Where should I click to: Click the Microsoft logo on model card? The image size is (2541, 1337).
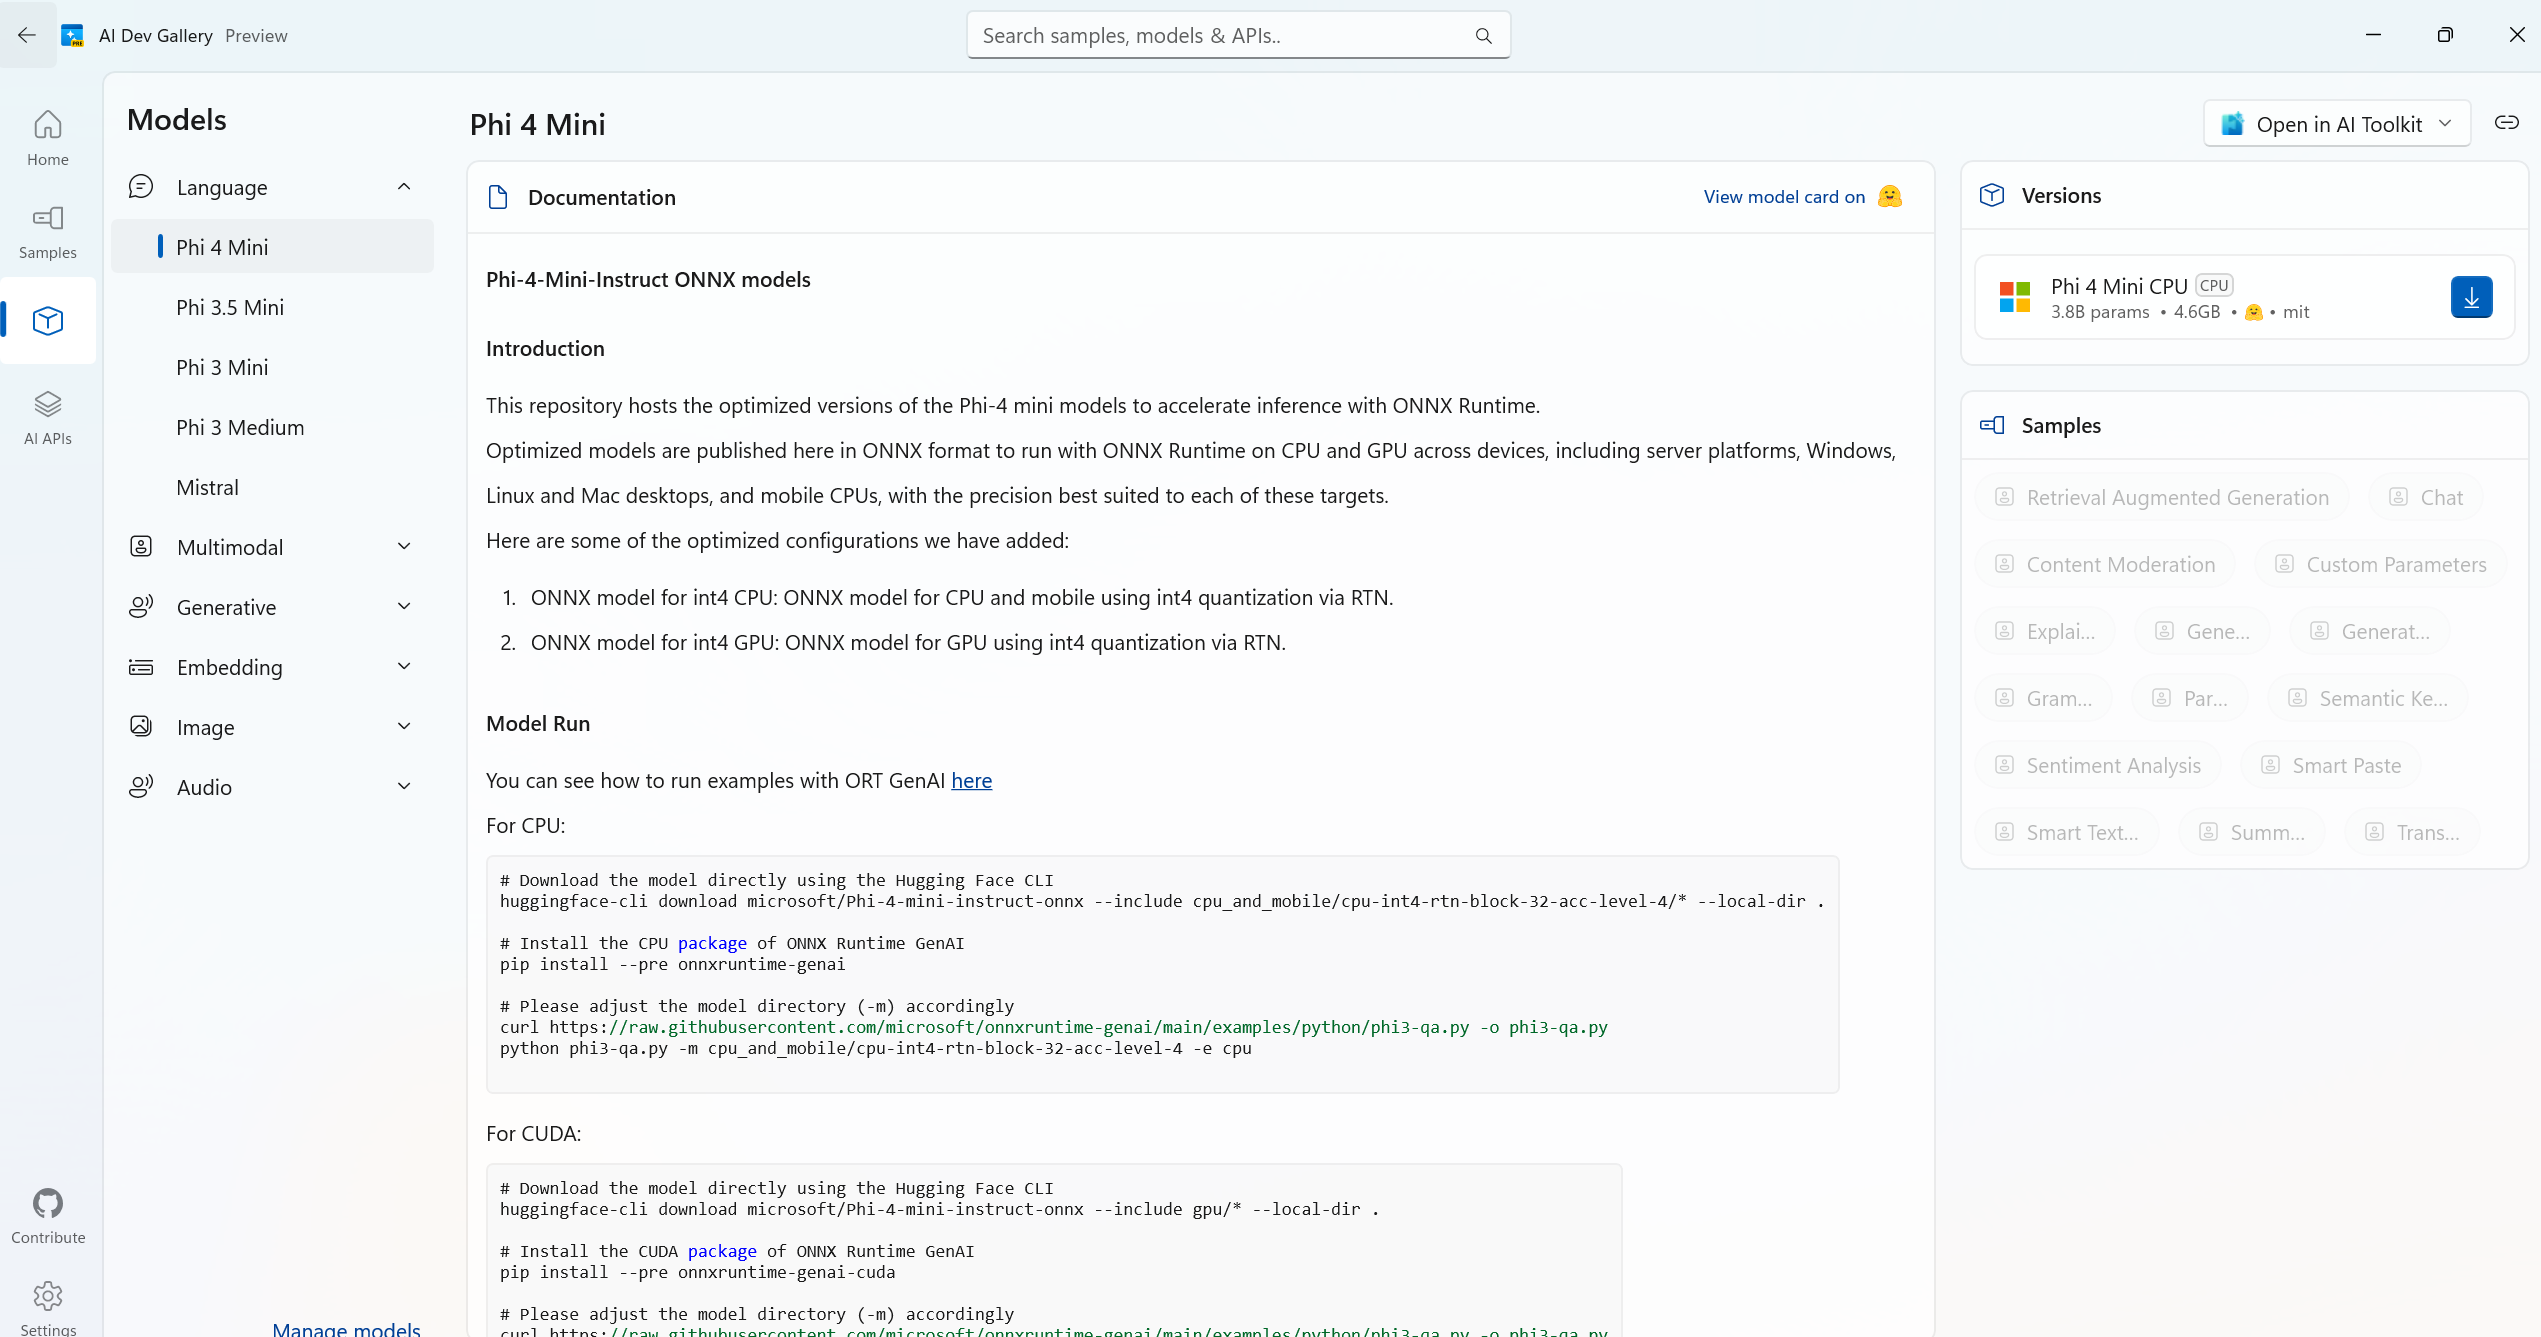2015,297
